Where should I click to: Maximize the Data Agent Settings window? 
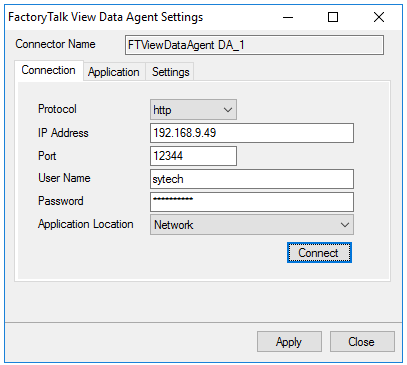(x=333, y=17)
